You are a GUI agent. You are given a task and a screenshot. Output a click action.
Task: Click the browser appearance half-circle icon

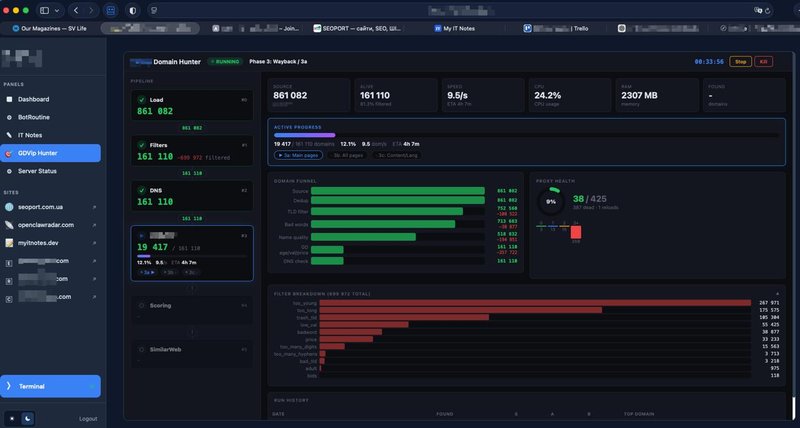[x=133, y=10]
